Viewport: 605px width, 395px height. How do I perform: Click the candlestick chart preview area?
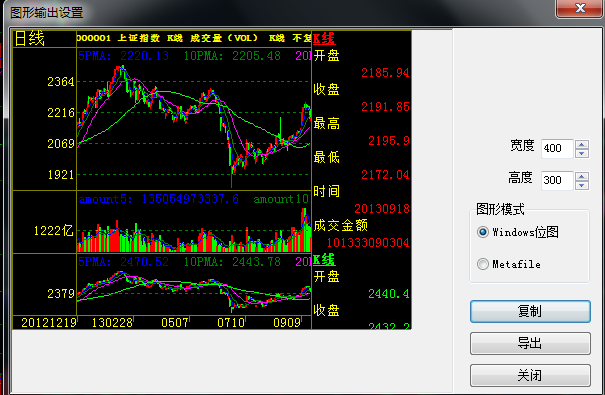tap(194, 119)
